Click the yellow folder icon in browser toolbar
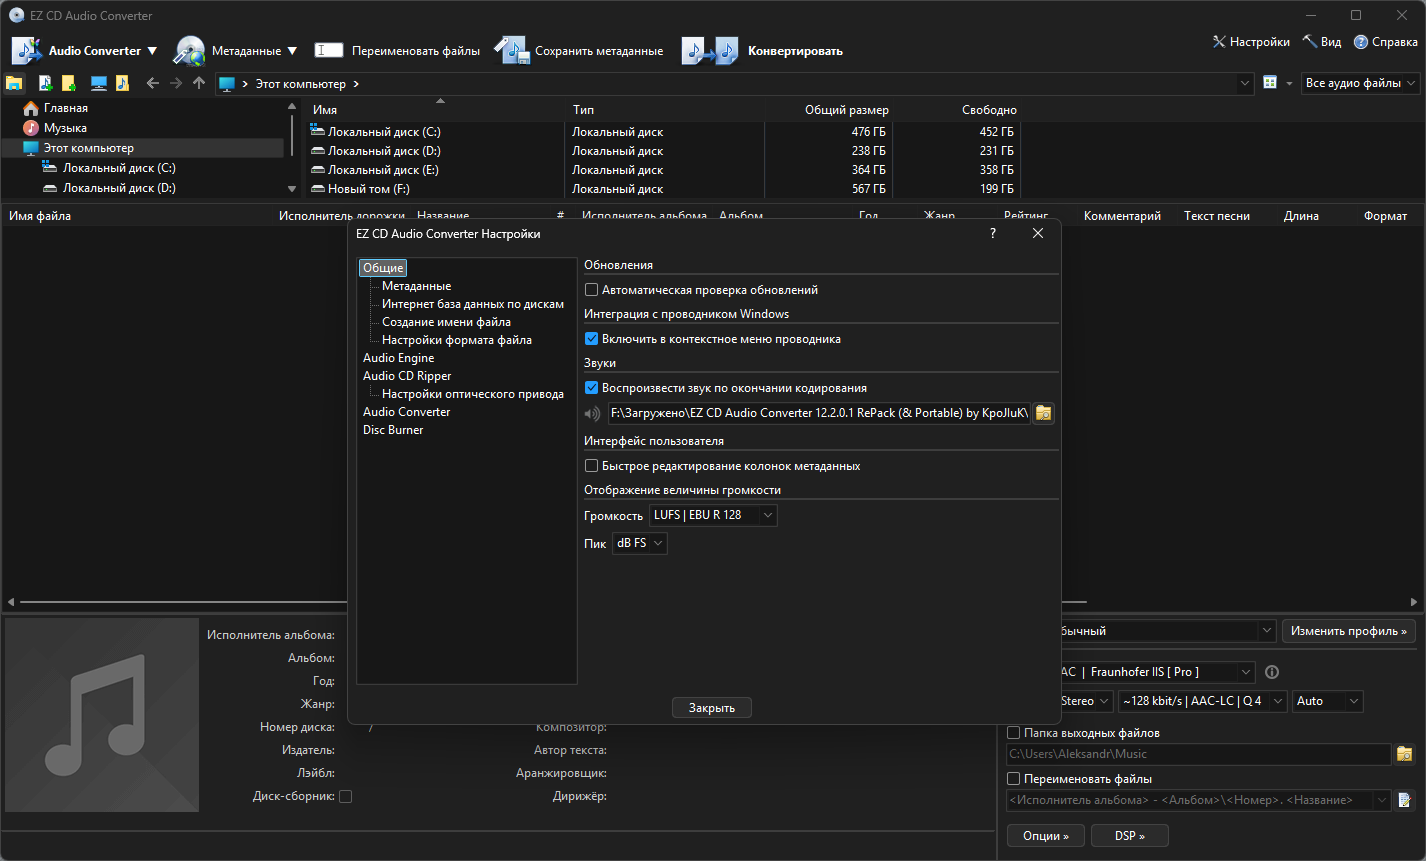Viewport: 1426px width, 861px height. point(14,83)
